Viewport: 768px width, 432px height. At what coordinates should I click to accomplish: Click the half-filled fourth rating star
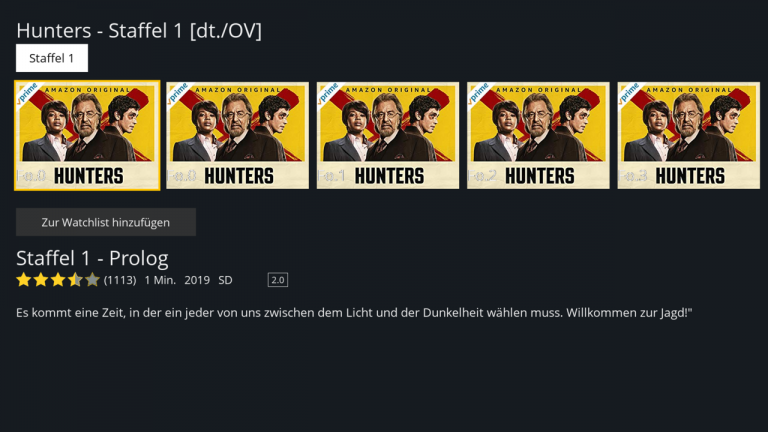[75, 280]
